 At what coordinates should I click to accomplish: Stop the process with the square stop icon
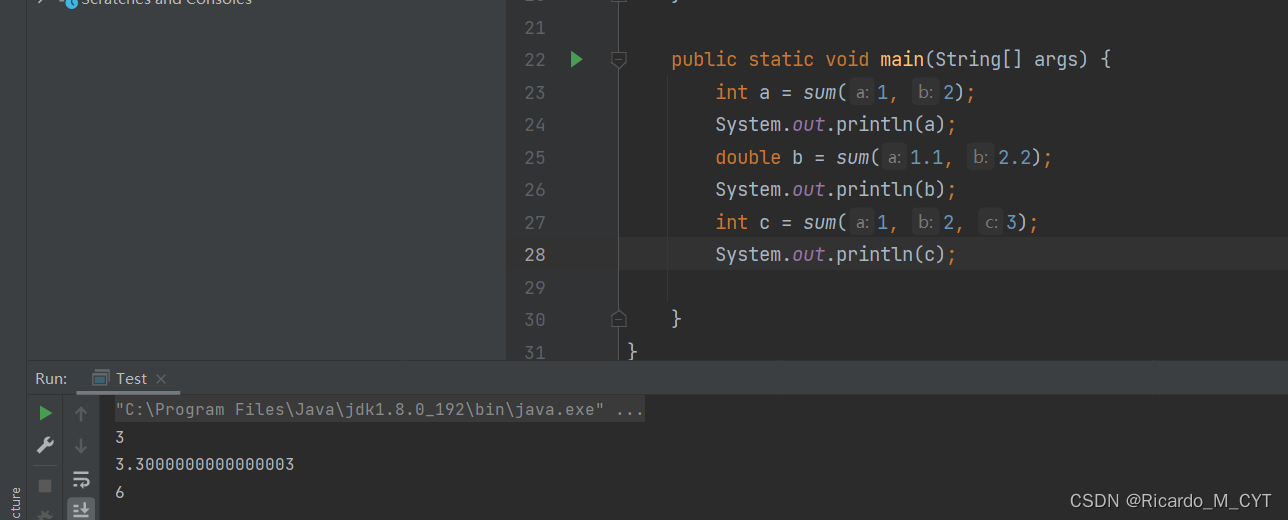[x=45, y=485]
